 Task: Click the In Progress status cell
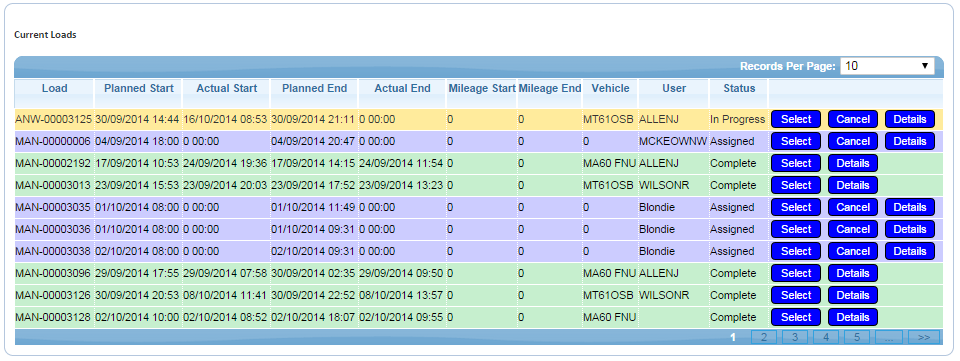click(738, 119)
